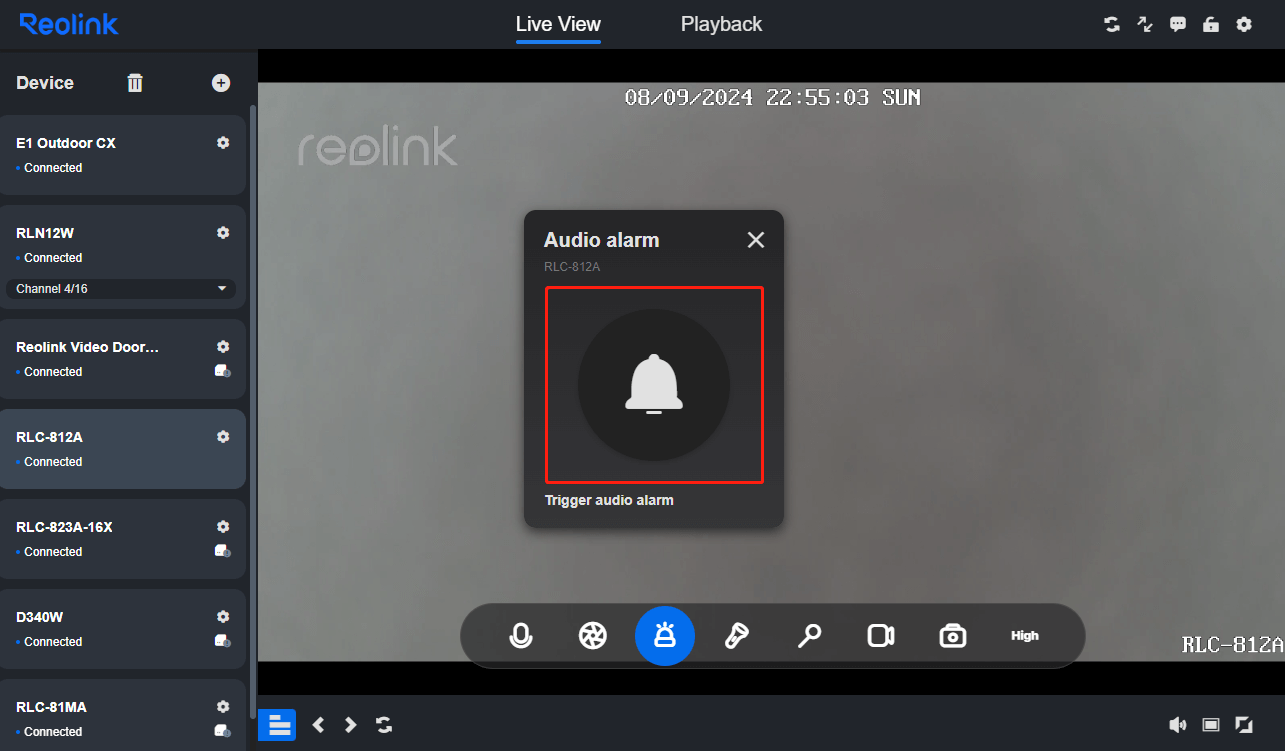
Task: Change the High stream quality setting
Action: coord(1025,636)
